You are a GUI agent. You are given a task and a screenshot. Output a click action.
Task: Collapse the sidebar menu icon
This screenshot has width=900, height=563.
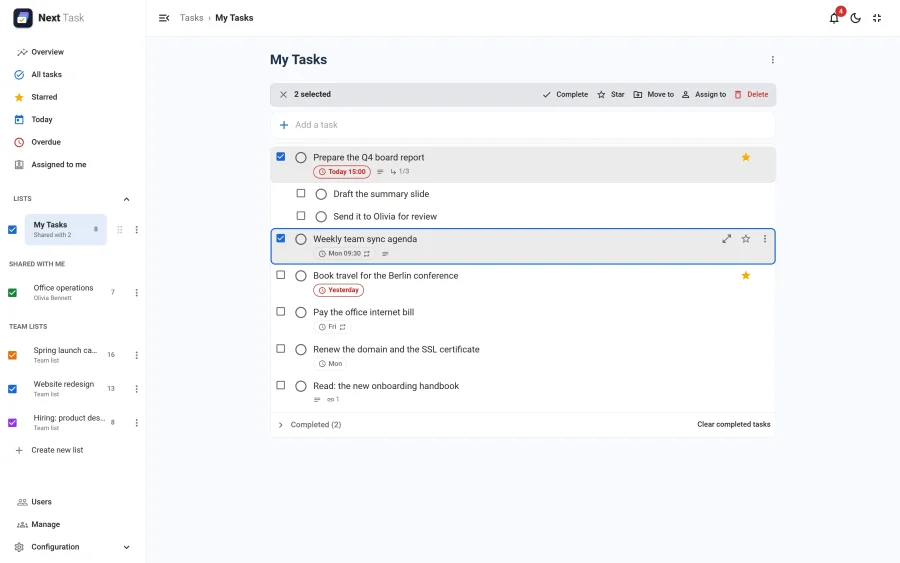[164, 18]
